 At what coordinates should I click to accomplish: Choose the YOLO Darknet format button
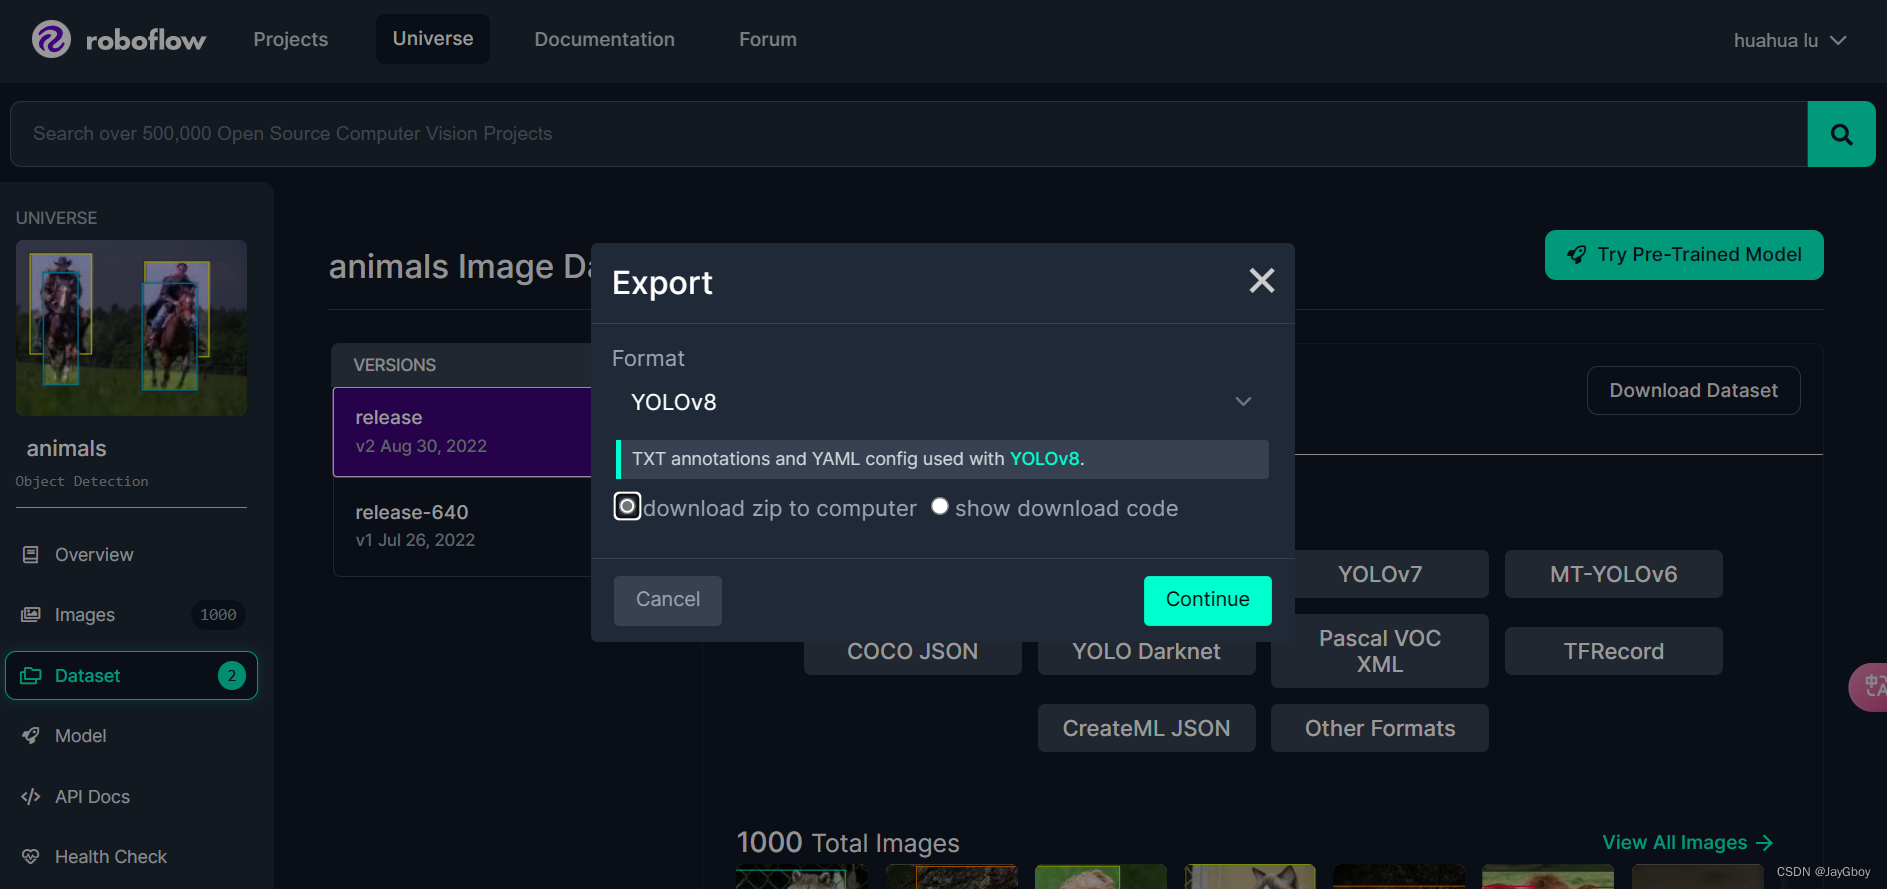[1146, 656]
